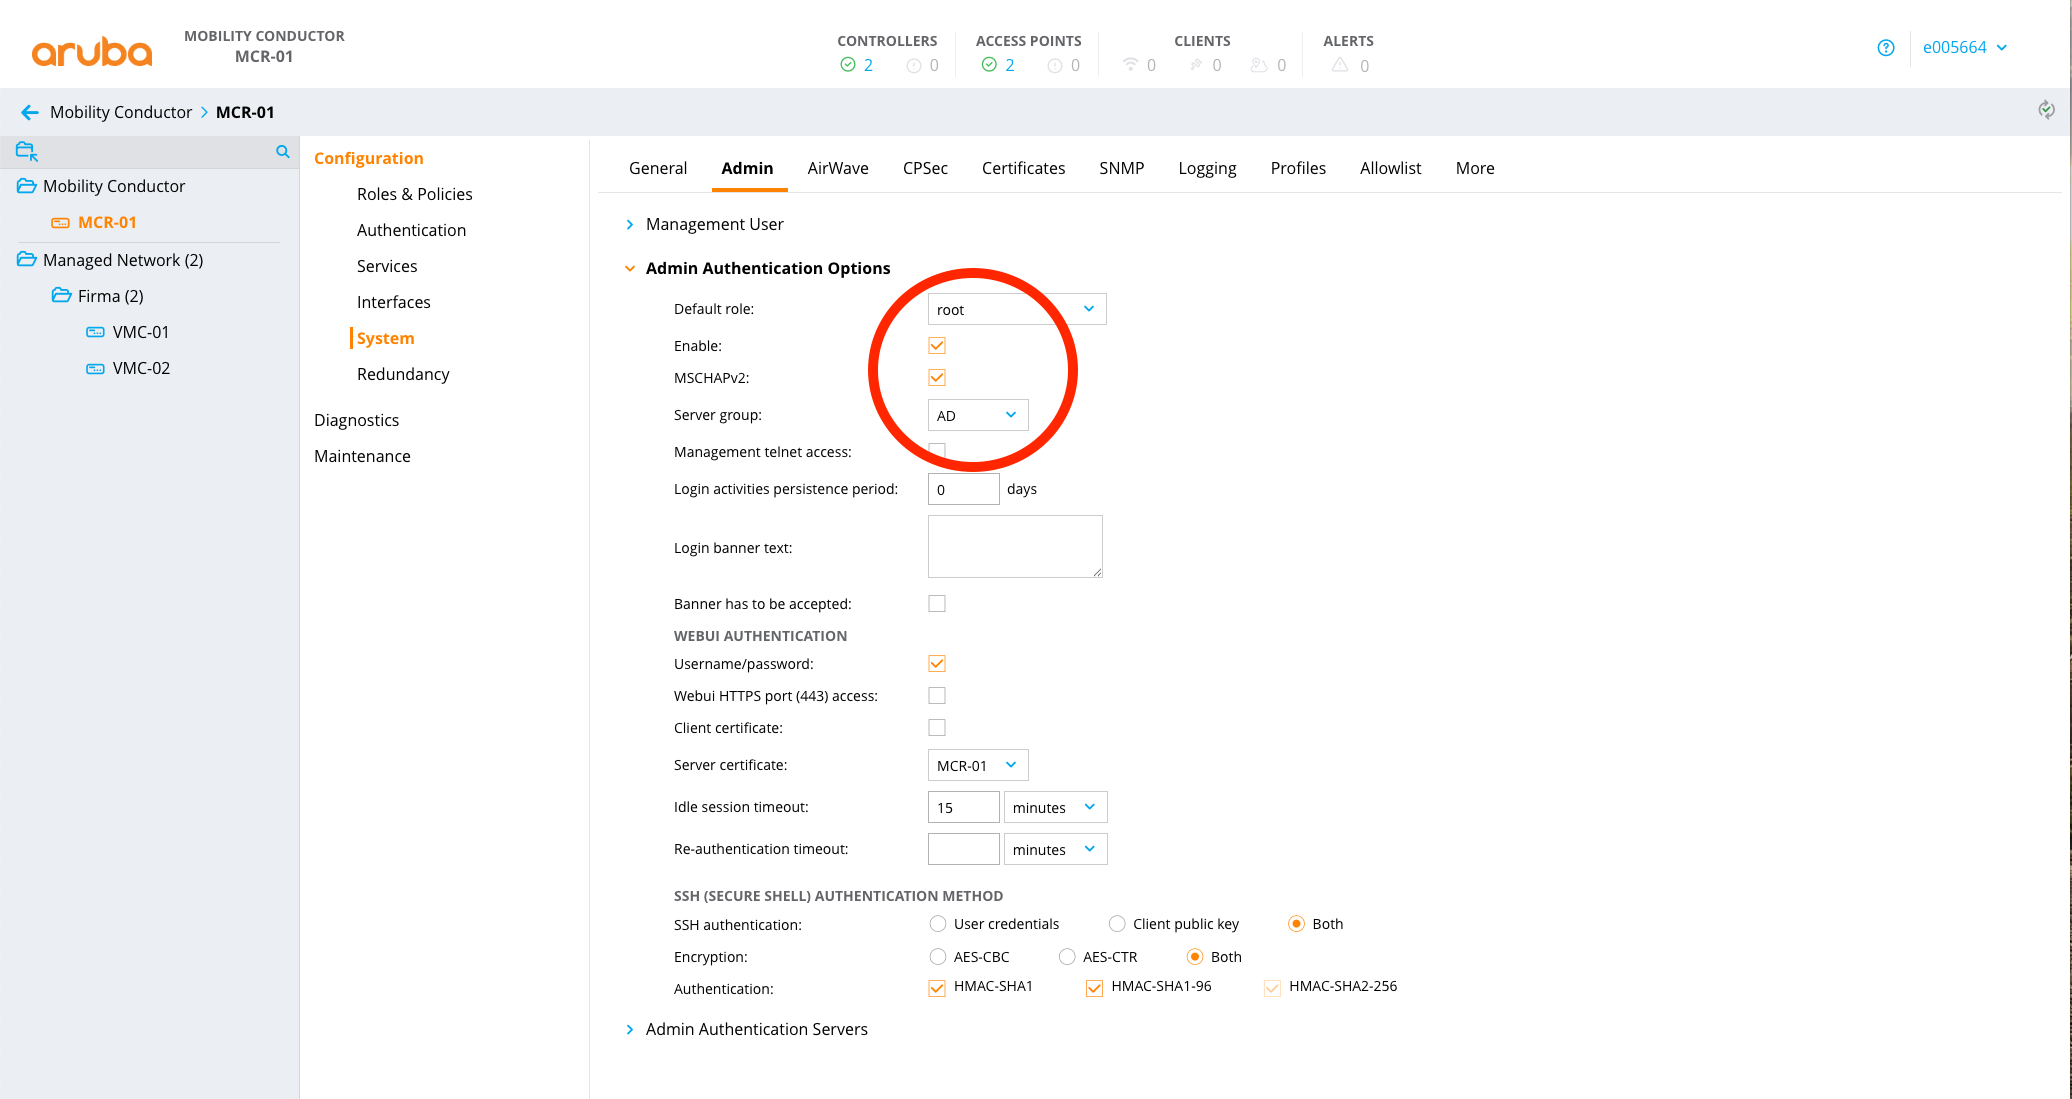Select VMC-01 in the network tree
The width and height of the screenshot is (2072, 1099).
pos(141,332)
